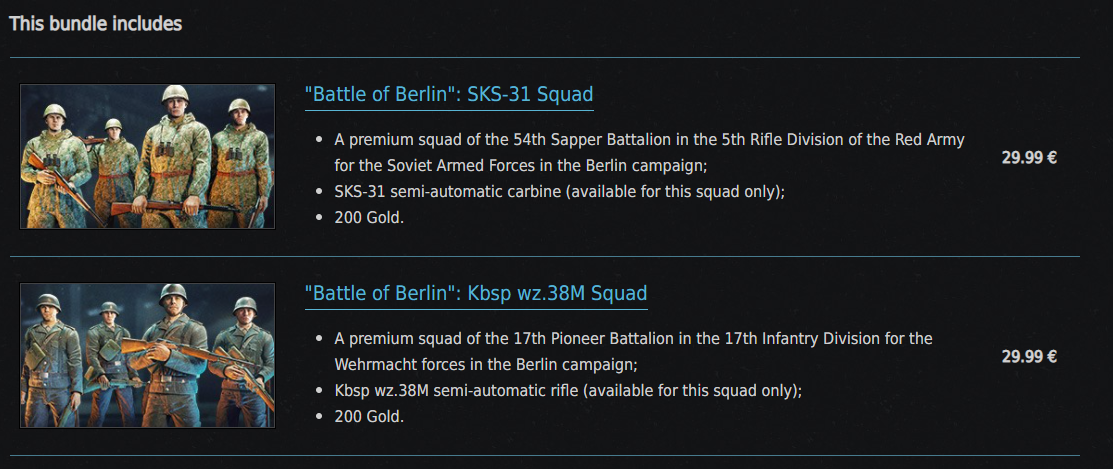Click the SKS-31 Squad soldiers thumbnail

pyautogui.click(x=147, y=156)
